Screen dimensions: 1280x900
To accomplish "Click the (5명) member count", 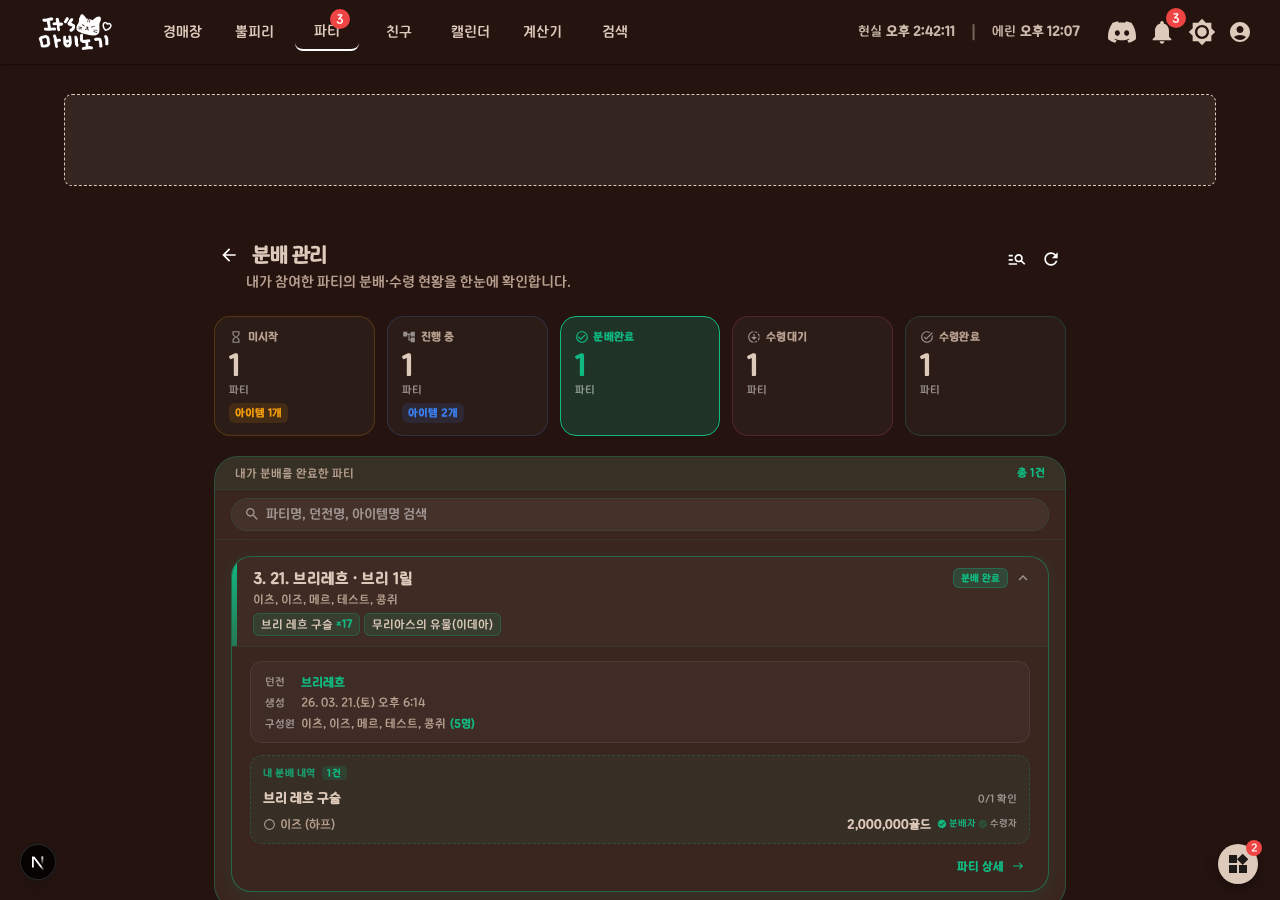I will point(462,724).
